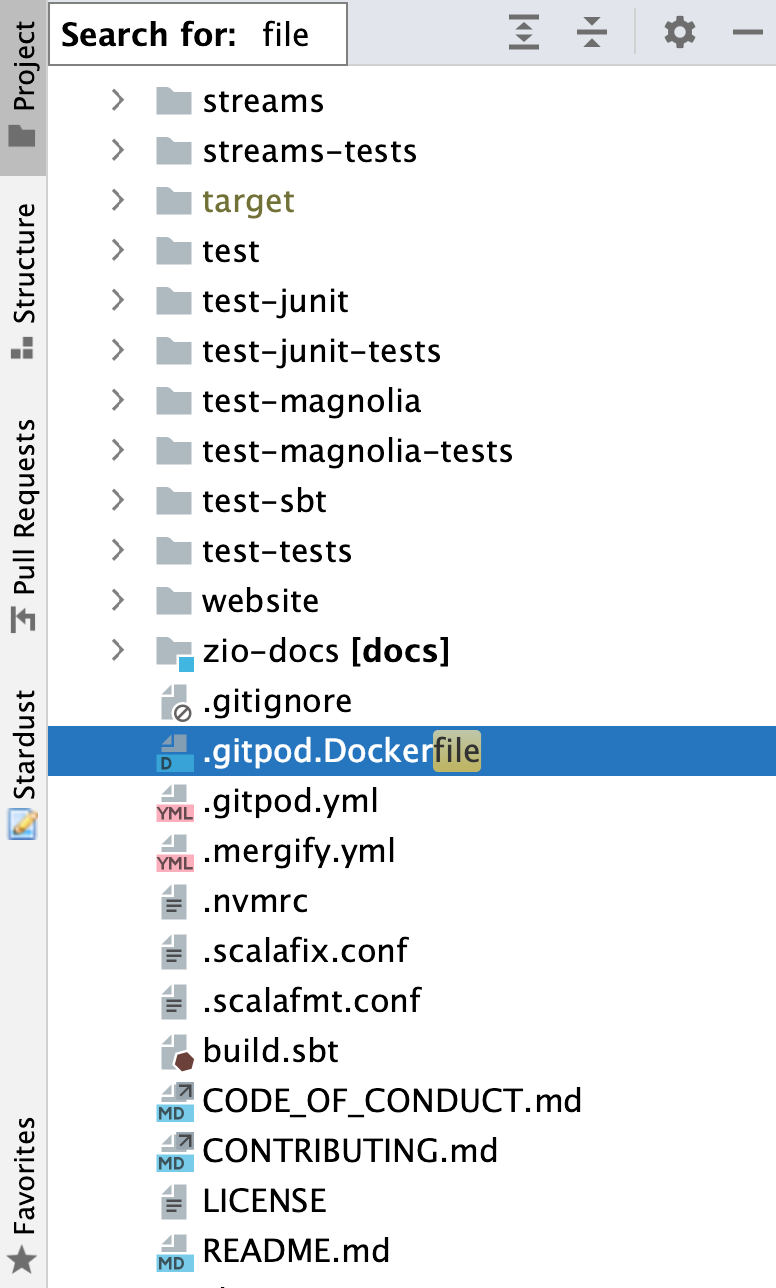Click the .gitignore file icon
Viewport: 776px width, 1288px height.
[x=175, y=702]
